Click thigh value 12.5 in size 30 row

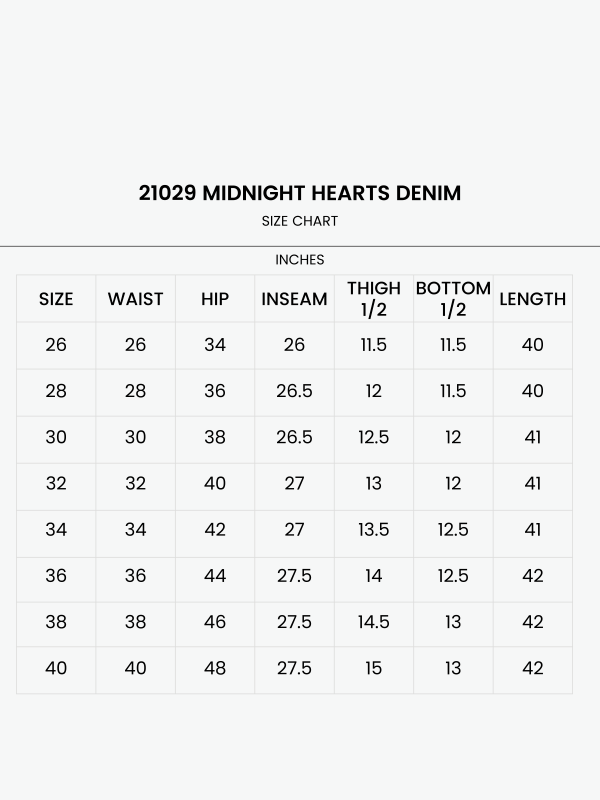pyautogui.click(x=374, y=437)
